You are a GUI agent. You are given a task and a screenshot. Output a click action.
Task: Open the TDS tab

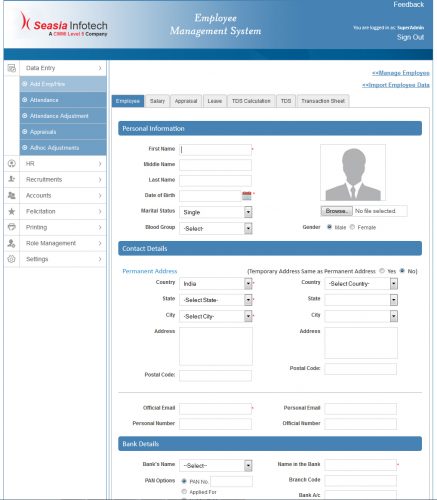pos(286,101)
